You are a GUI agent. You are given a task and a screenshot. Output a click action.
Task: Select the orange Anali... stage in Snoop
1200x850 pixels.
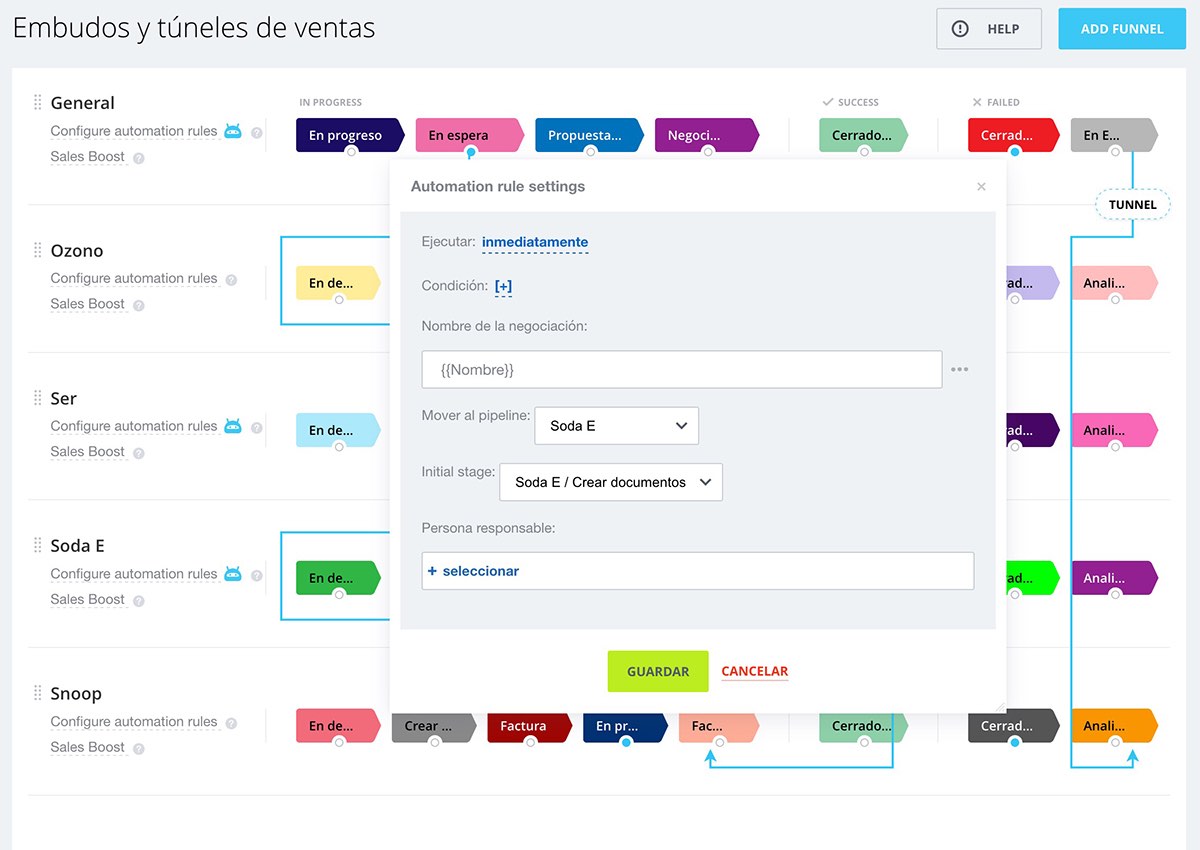click(1111, 726)
